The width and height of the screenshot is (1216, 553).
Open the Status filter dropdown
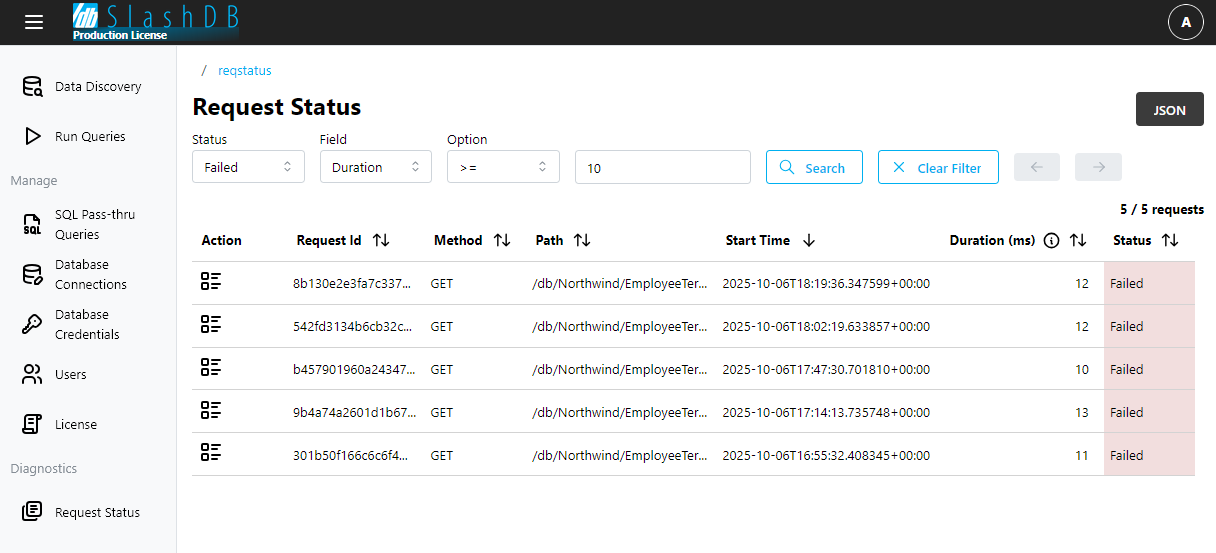pyautogui.click(x=248, y=167)
